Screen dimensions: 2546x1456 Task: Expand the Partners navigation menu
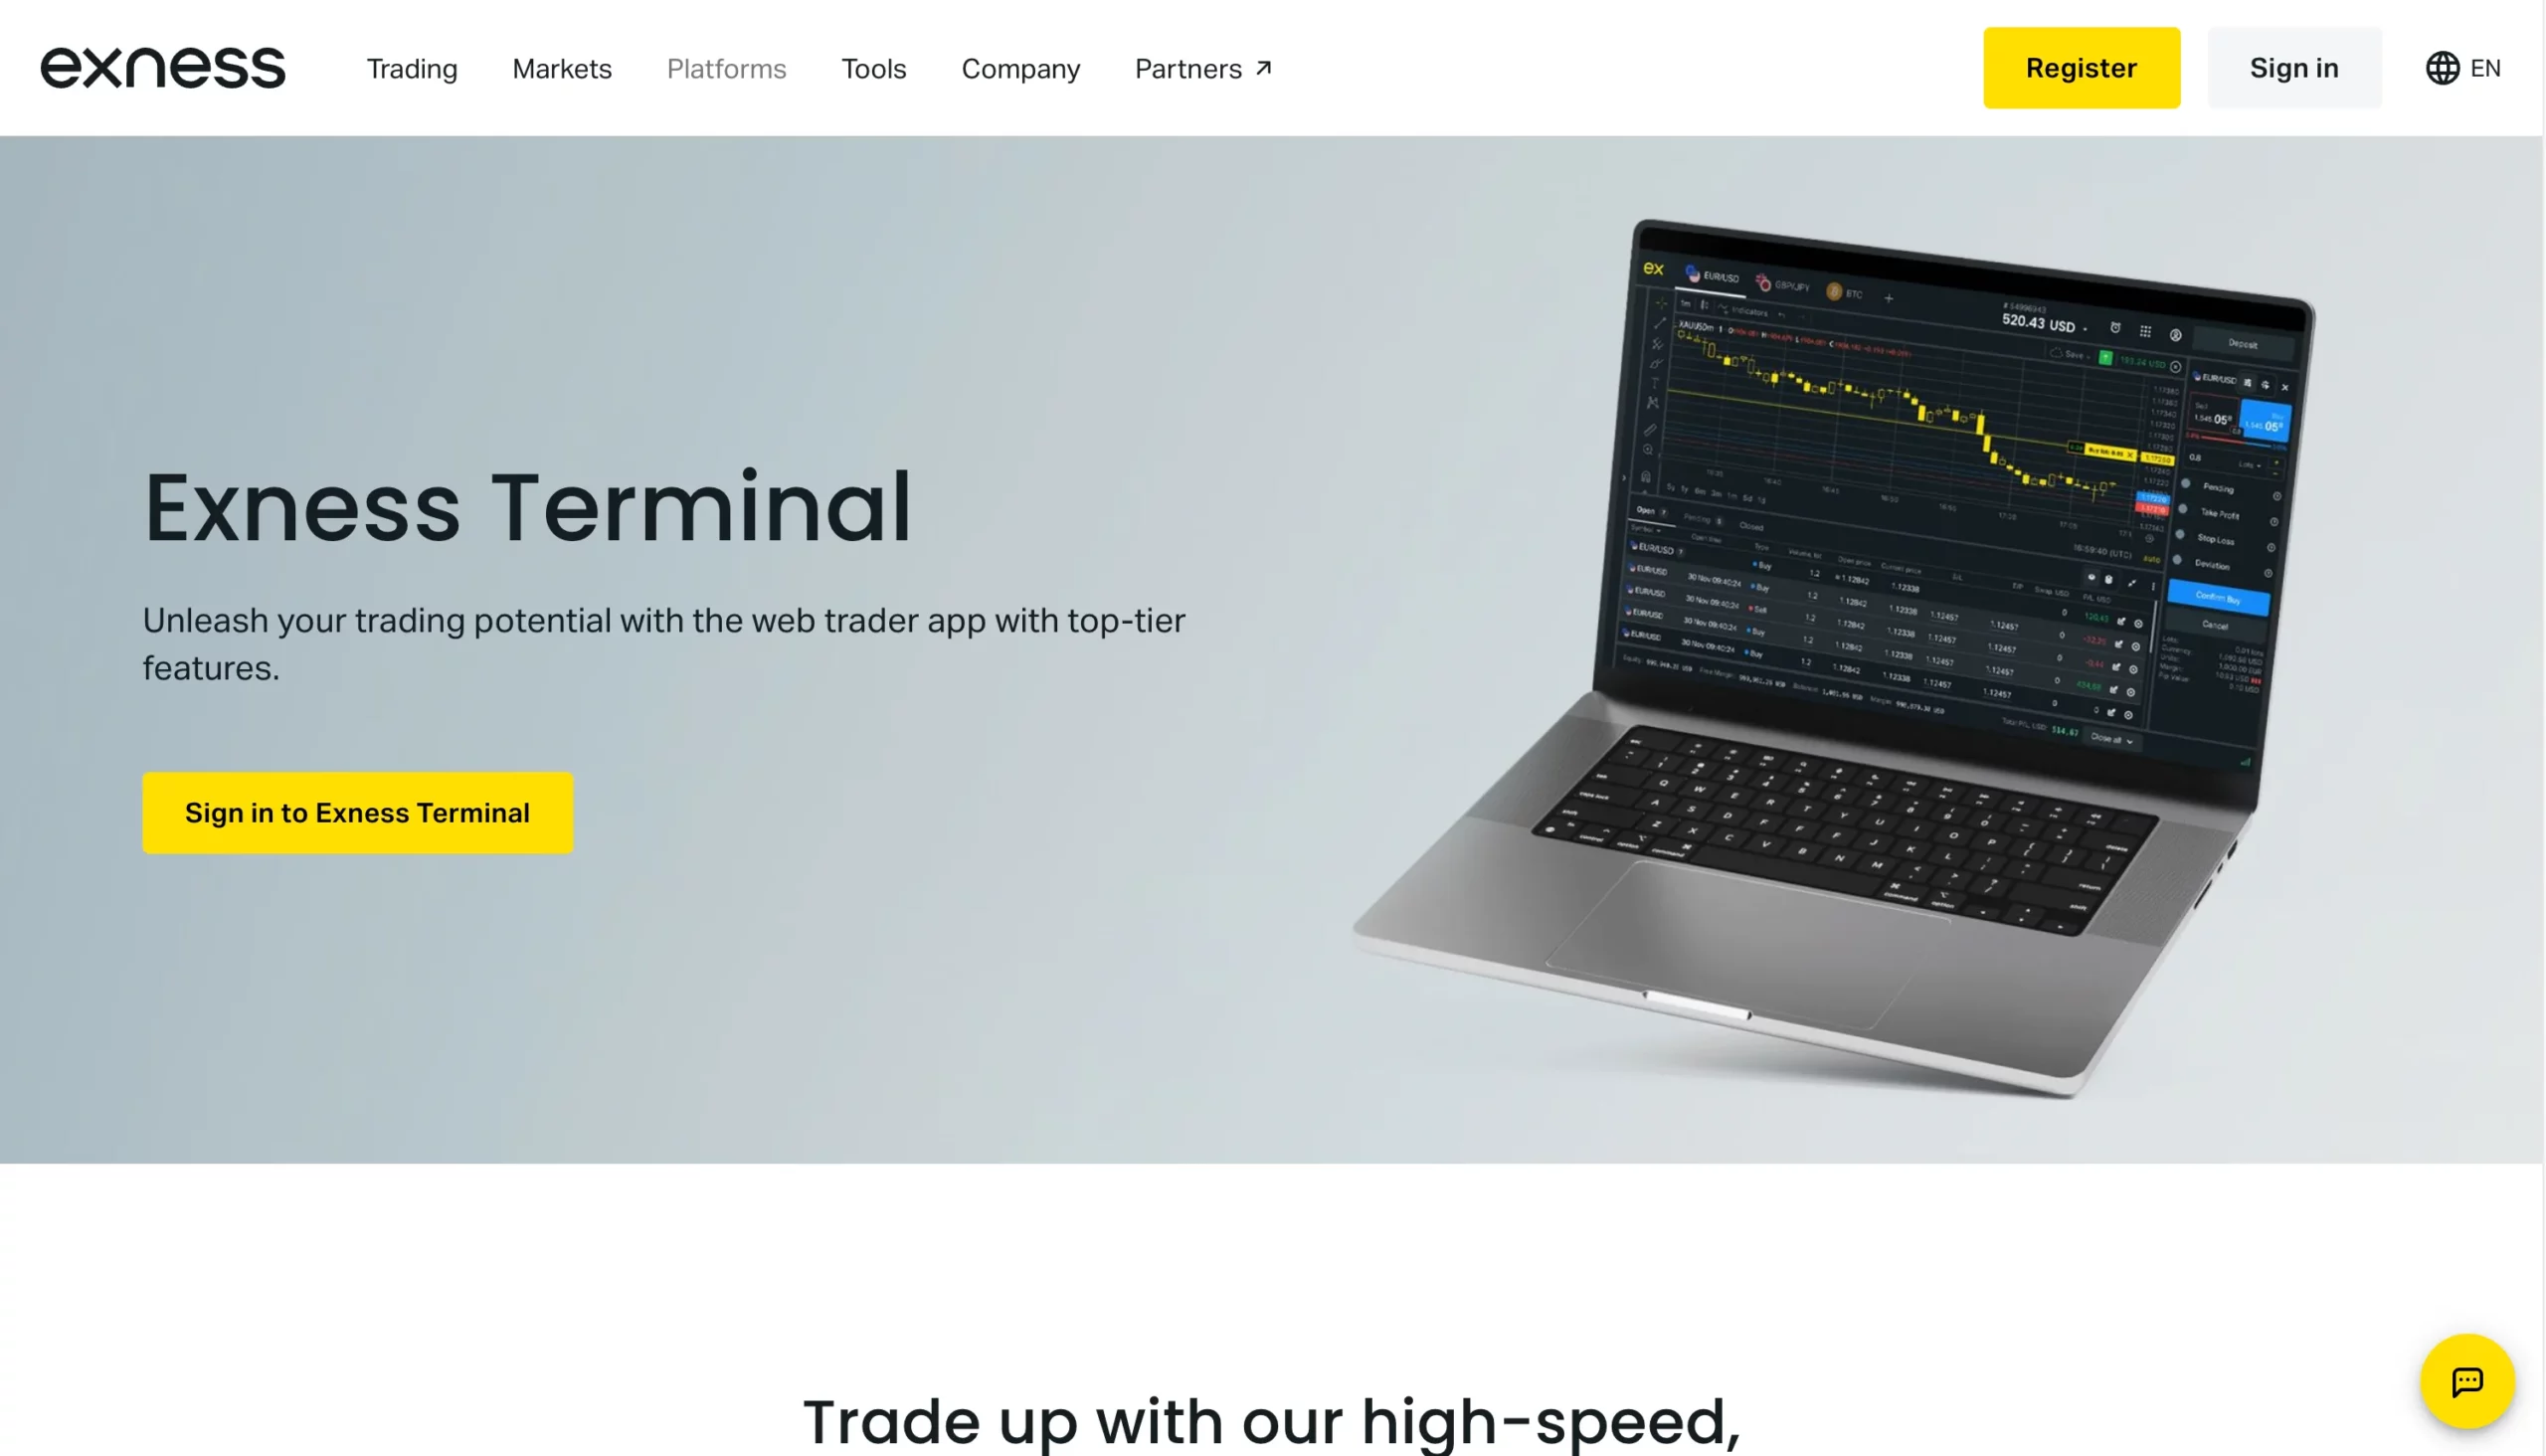coord(1201,69)
